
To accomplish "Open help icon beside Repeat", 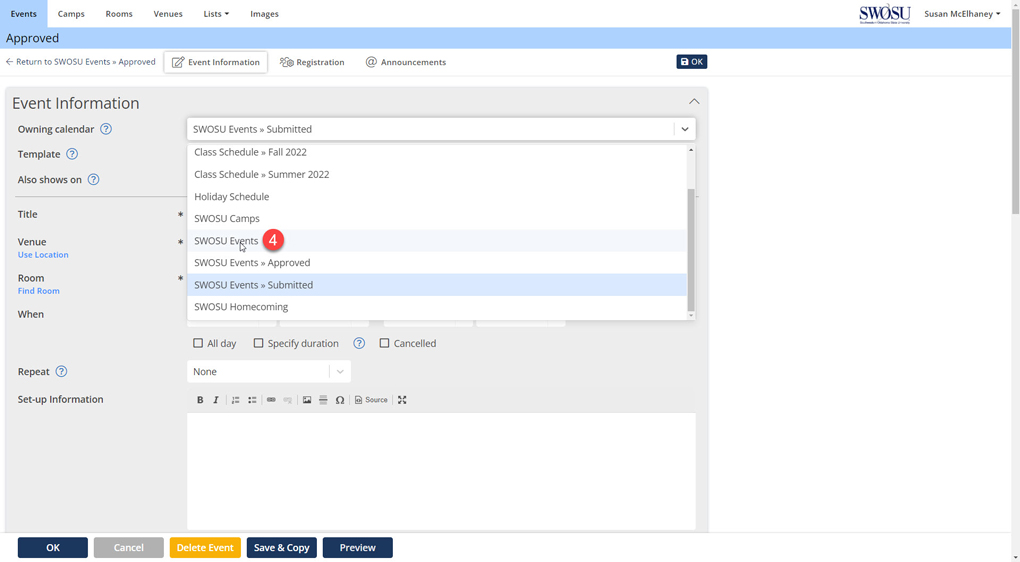I will [x=61, y=371].
